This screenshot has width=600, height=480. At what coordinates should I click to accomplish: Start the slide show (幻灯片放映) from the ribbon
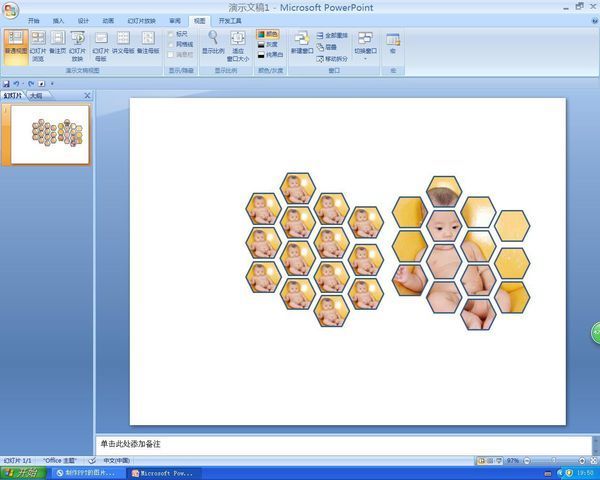[x=78, y=45]
